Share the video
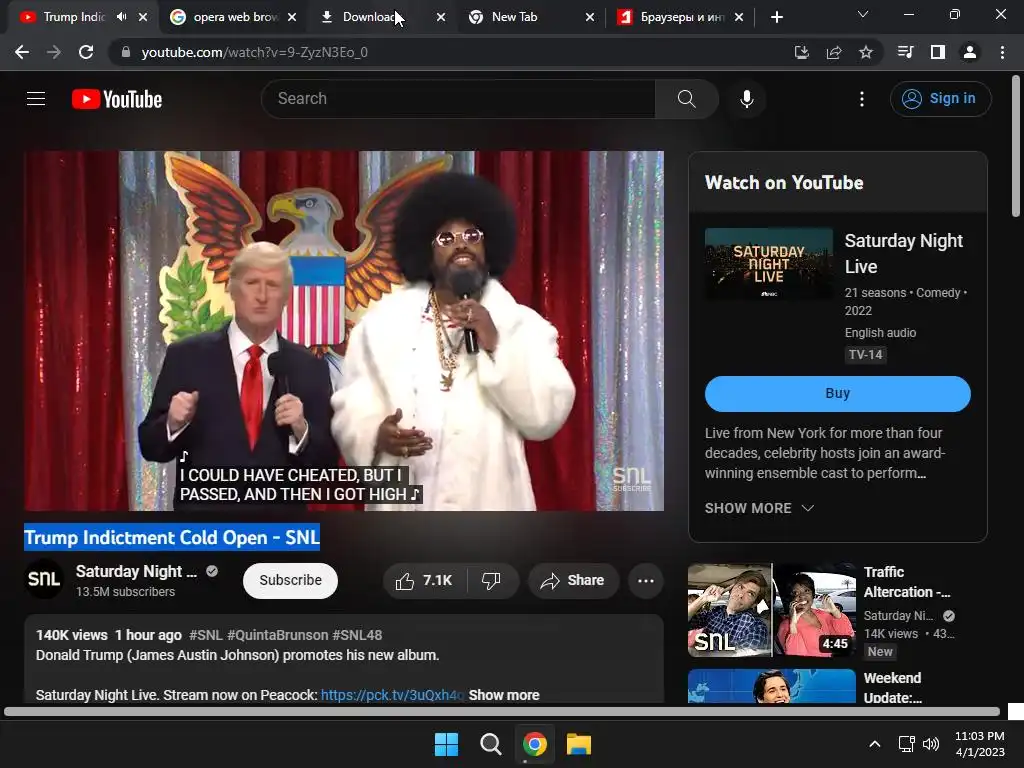 coord(573,580)
